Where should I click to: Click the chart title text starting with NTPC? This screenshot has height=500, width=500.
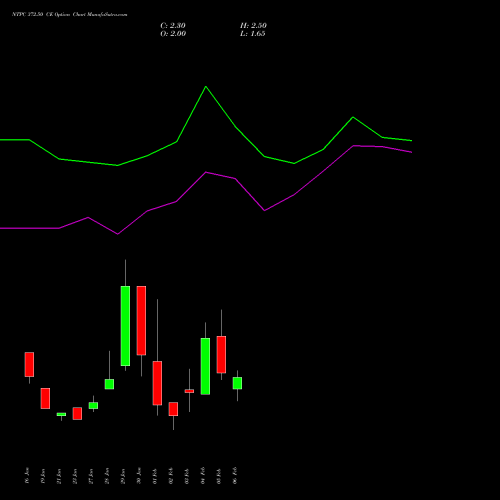[x=70, y=15]
